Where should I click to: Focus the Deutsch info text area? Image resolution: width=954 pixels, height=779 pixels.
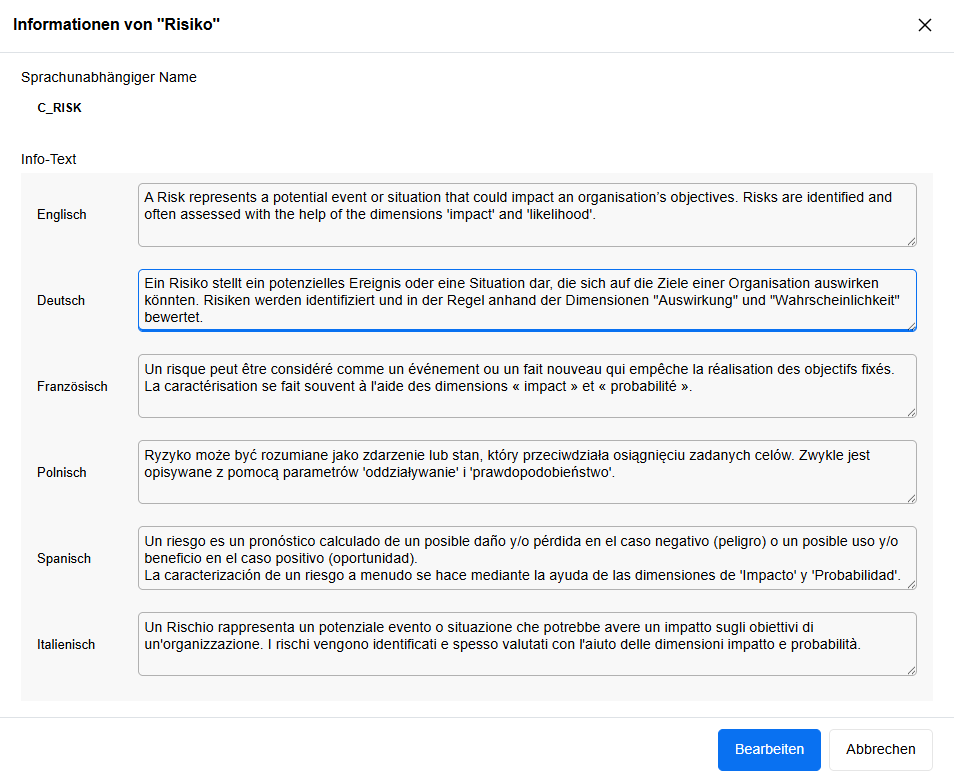(527, 300)
